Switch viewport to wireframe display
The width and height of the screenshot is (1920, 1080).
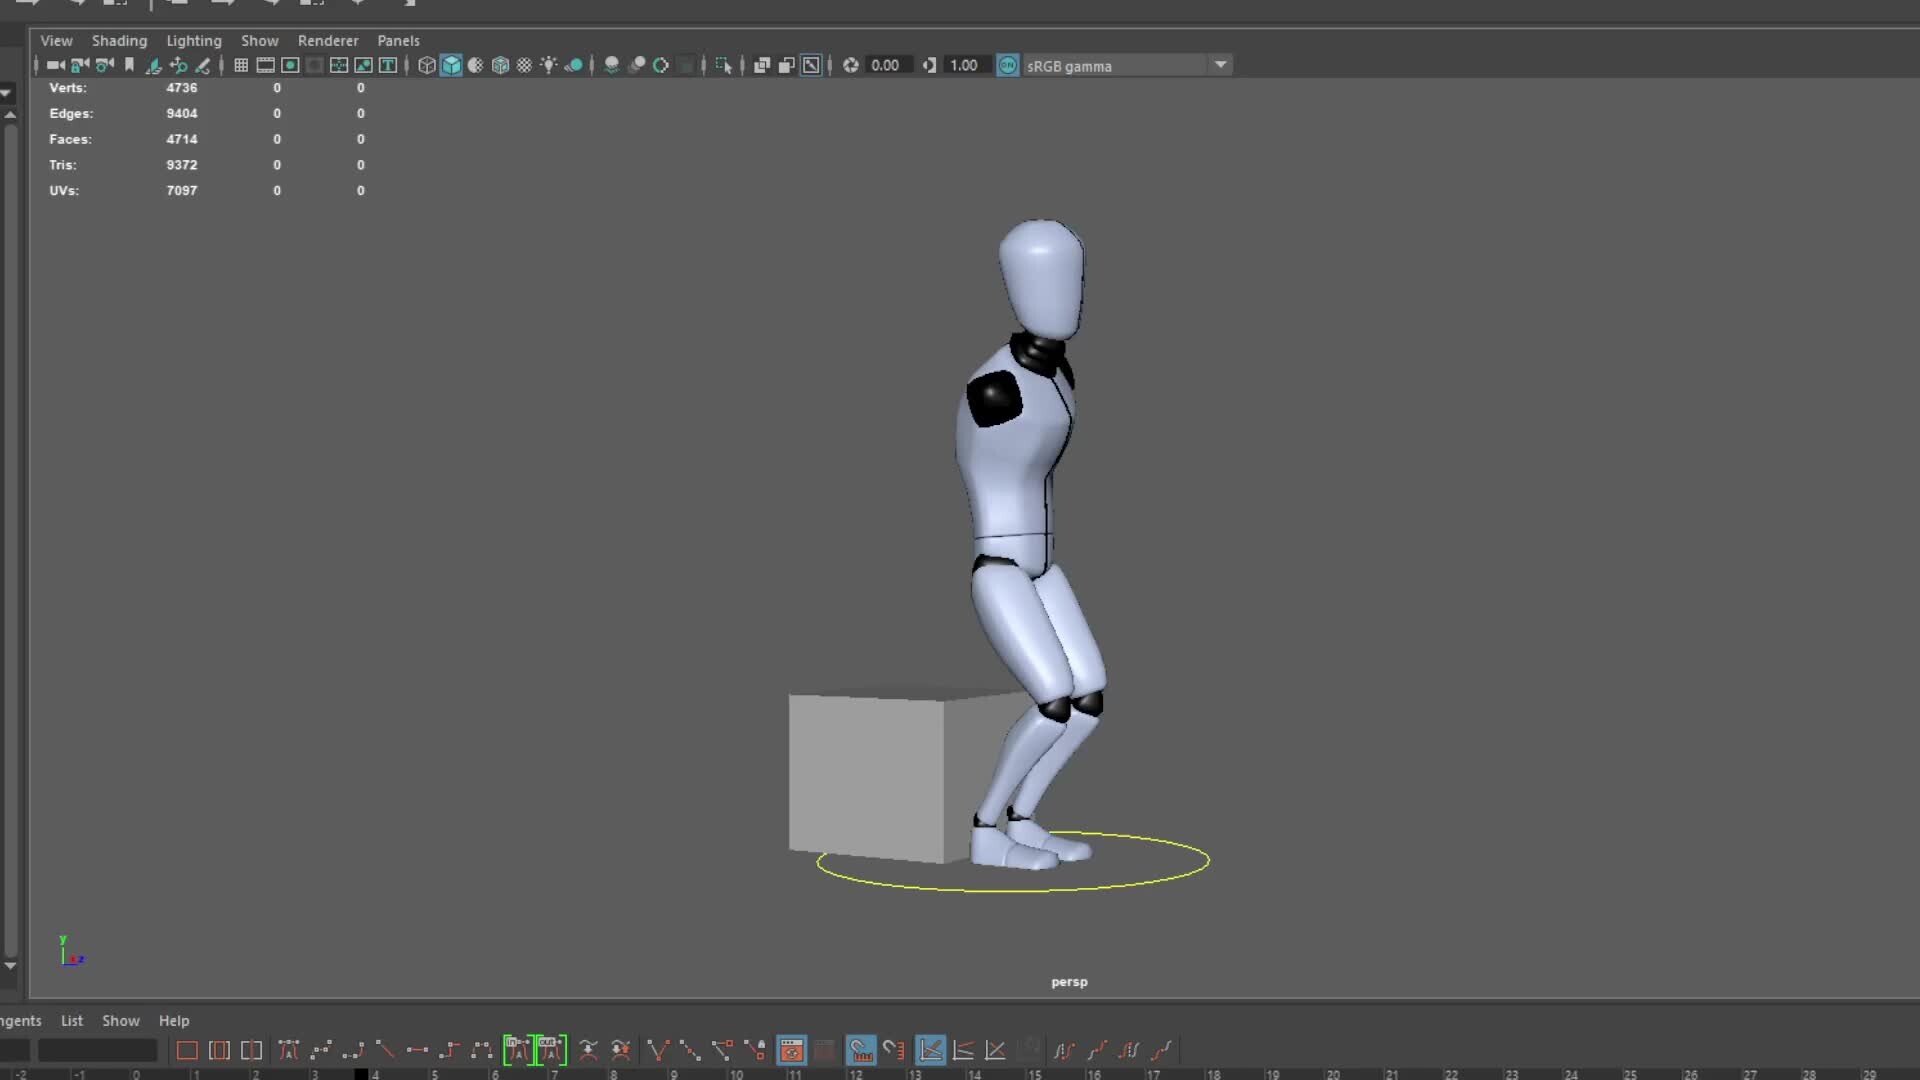coord(426,65)
